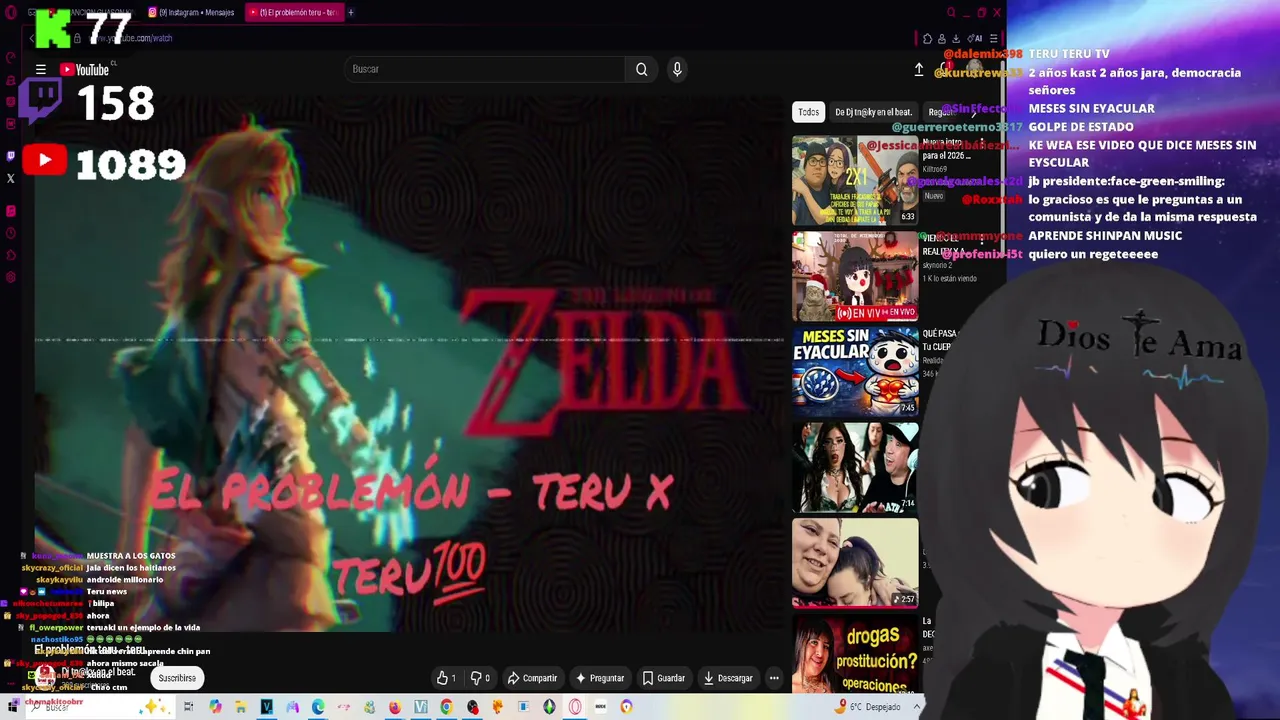Click the YouTube search magnifier button

tap(642, 69)
